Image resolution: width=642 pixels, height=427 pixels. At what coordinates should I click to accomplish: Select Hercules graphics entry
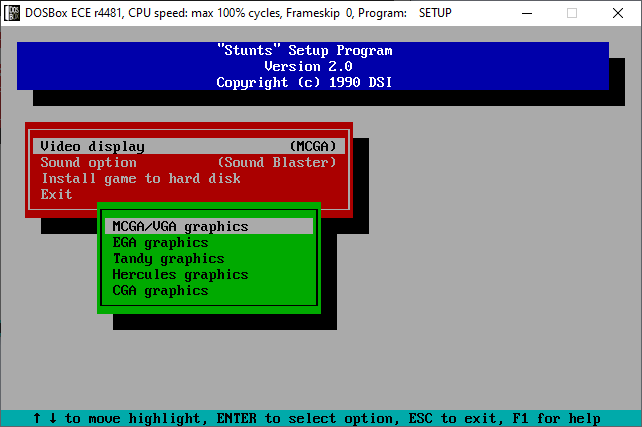[x=209, y=274]
